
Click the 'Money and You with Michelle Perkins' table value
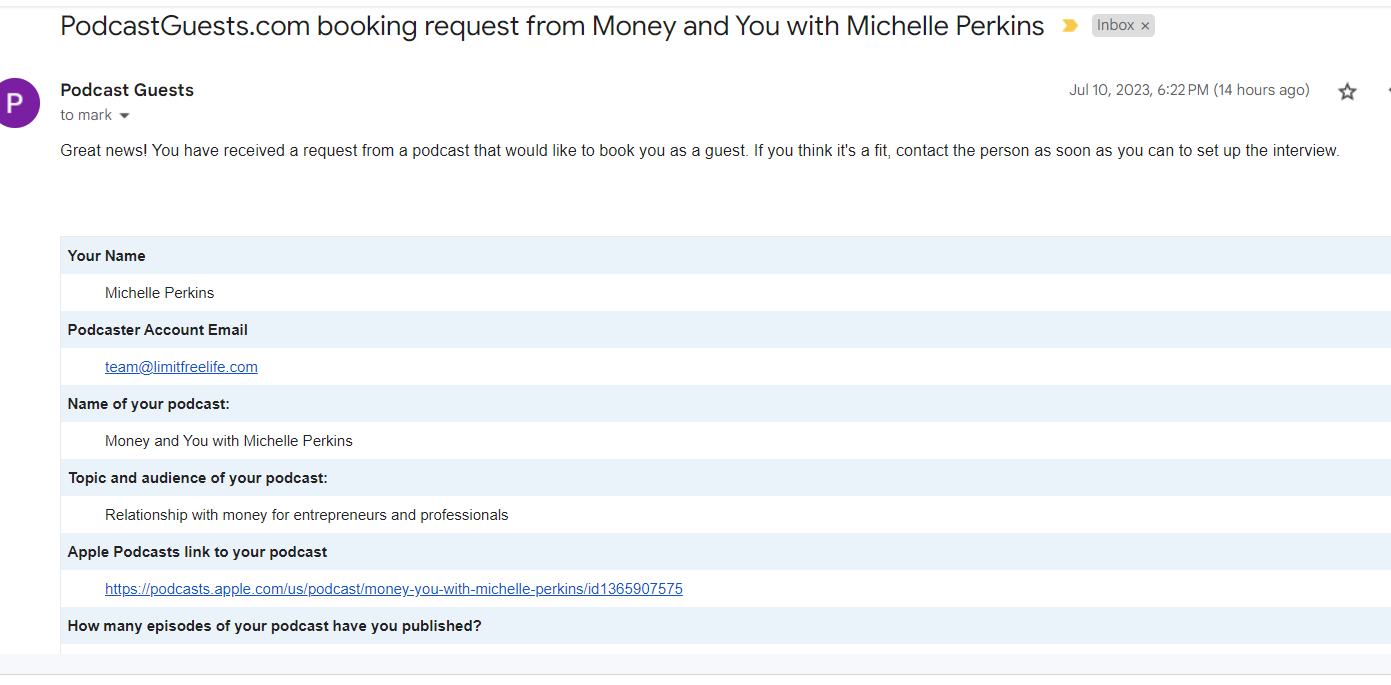228,441
